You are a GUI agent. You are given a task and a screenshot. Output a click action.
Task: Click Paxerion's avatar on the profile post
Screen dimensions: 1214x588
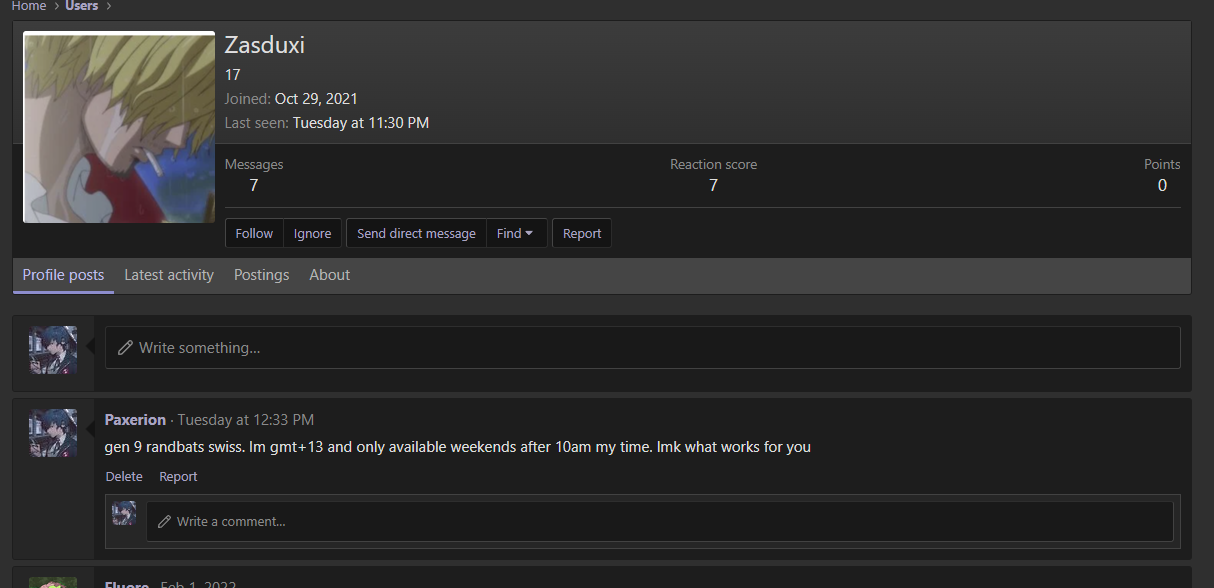(53, 433)
